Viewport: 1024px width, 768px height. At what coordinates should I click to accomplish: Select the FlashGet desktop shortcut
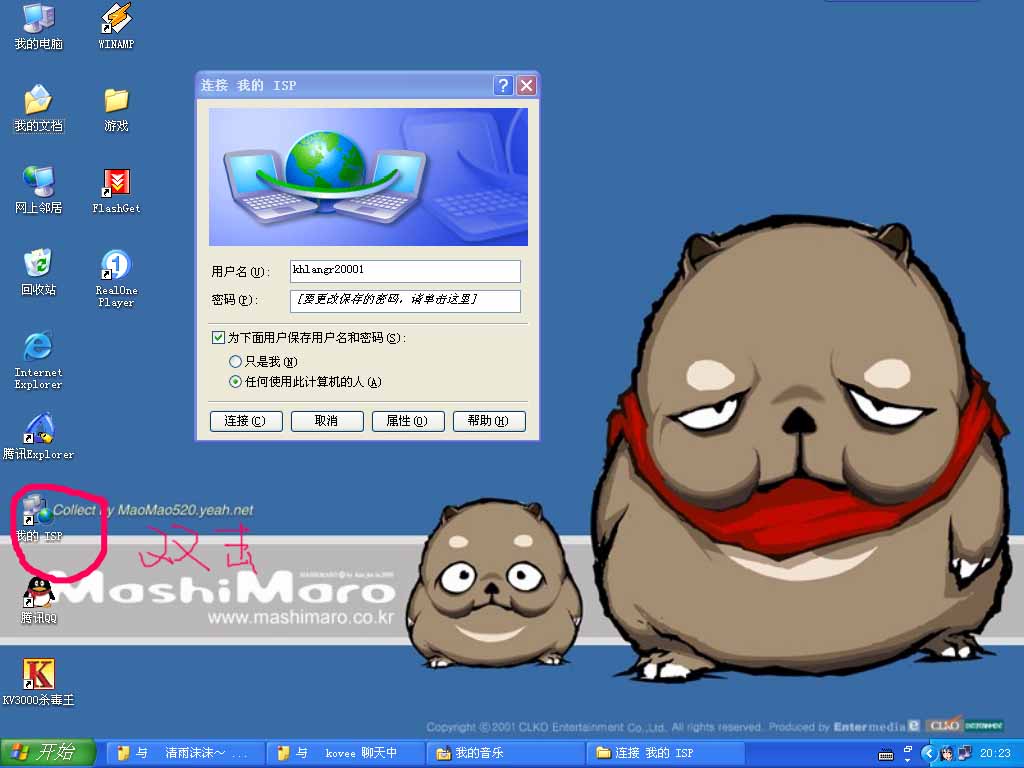(x=116, y=191)
